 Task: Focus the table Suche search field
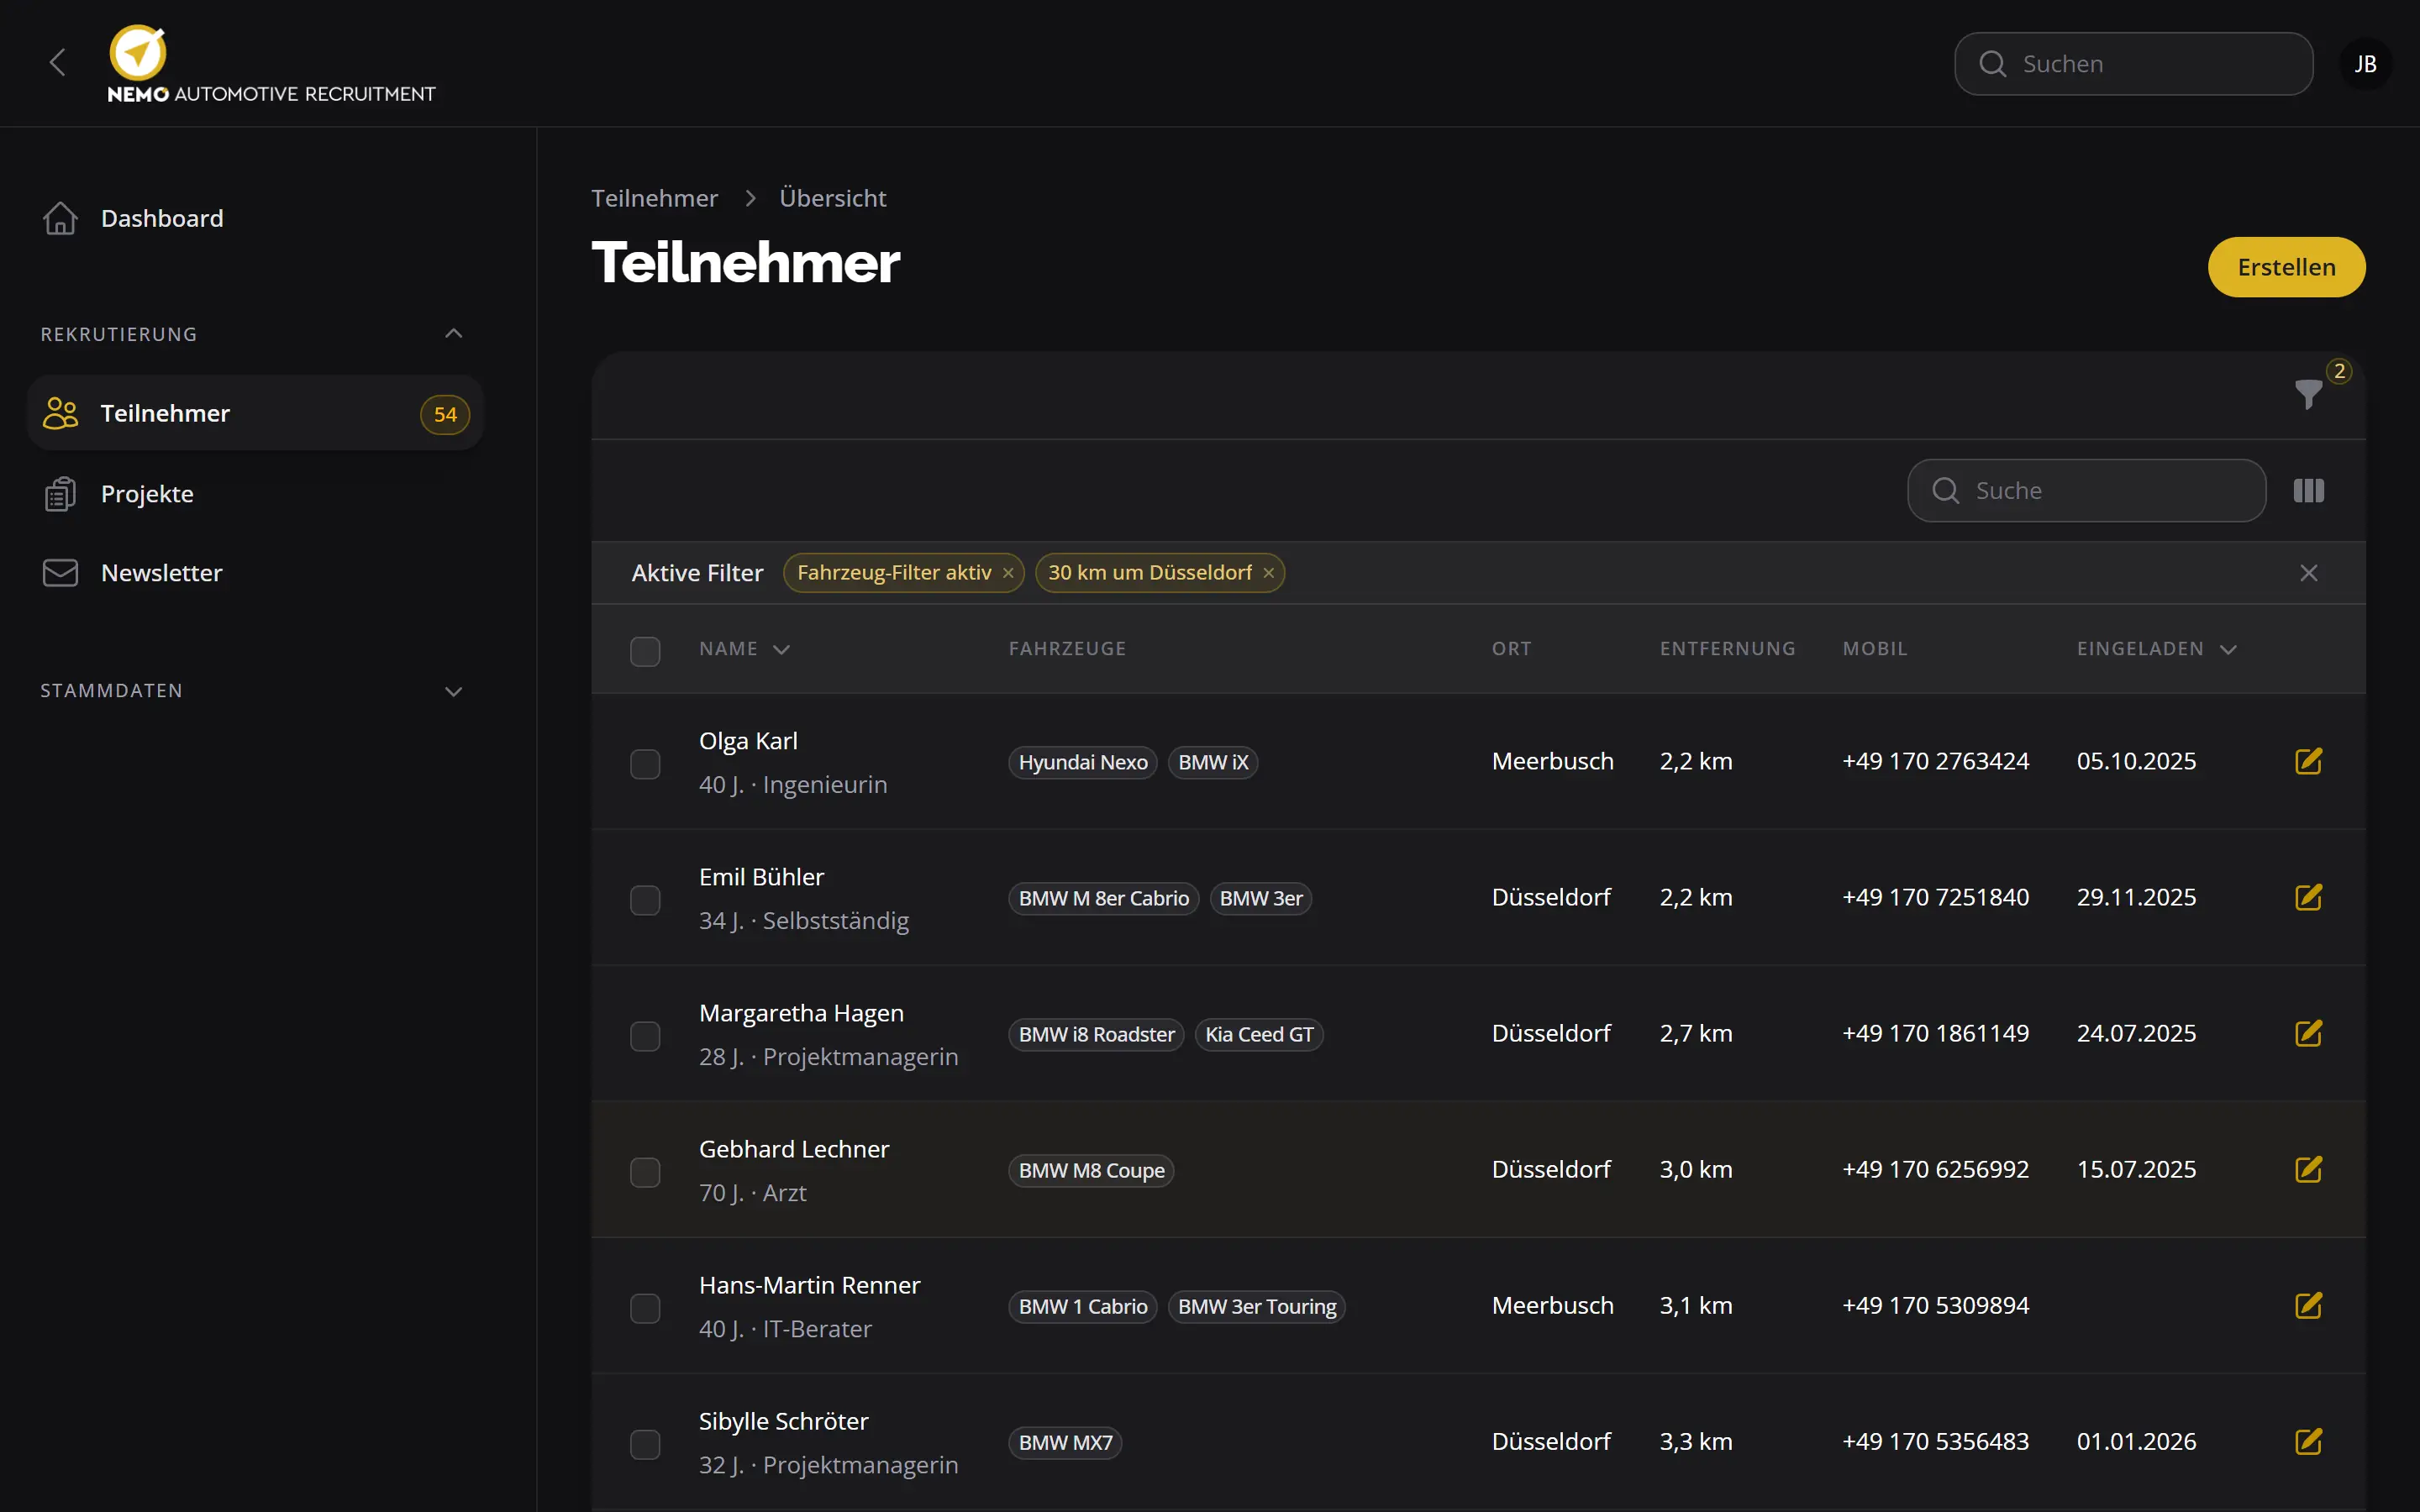(2086, 491)
